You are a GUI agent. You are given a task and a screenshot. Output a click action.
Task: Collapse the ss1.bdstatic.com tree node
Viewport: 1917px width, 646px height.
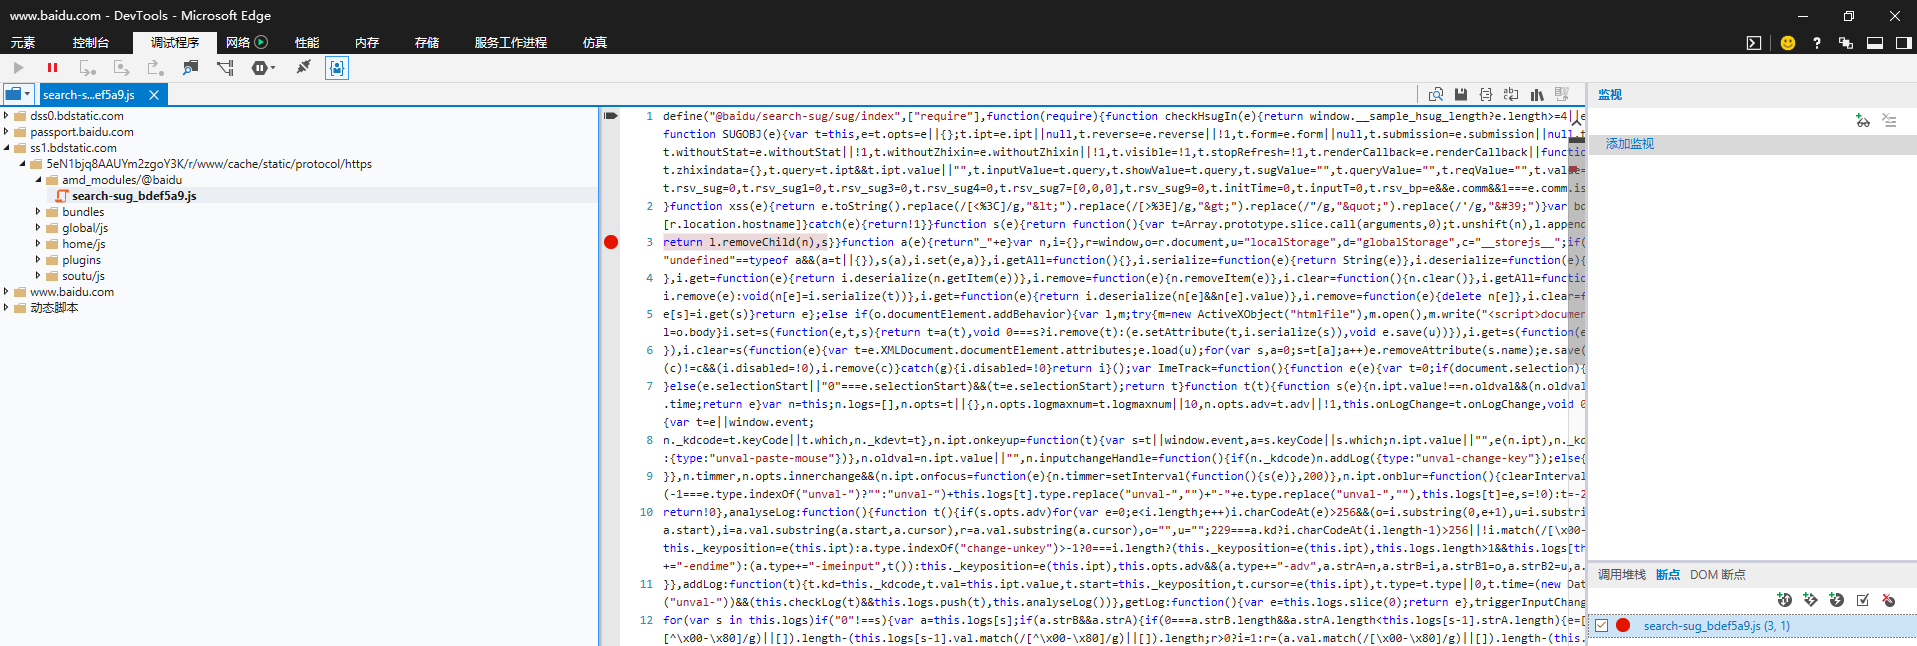6,148
